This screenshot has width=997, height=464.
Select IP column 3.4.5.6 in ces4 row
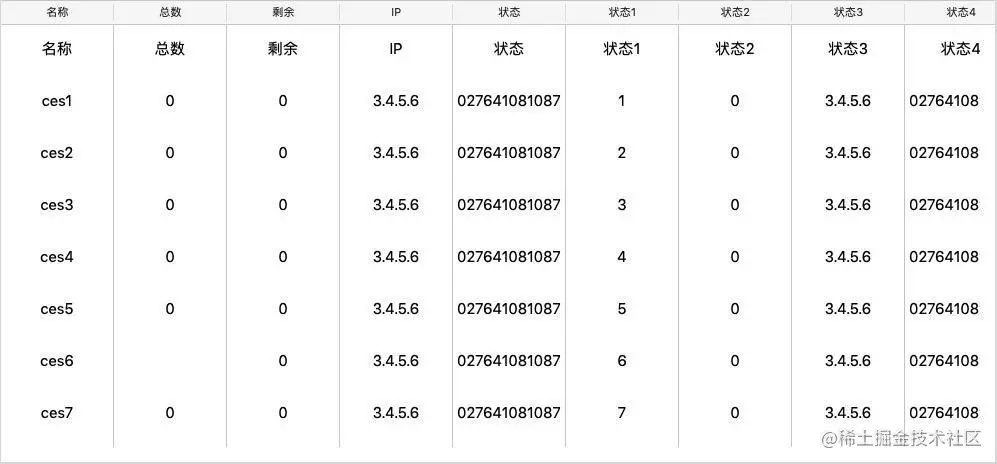click(x=395, y=257)
